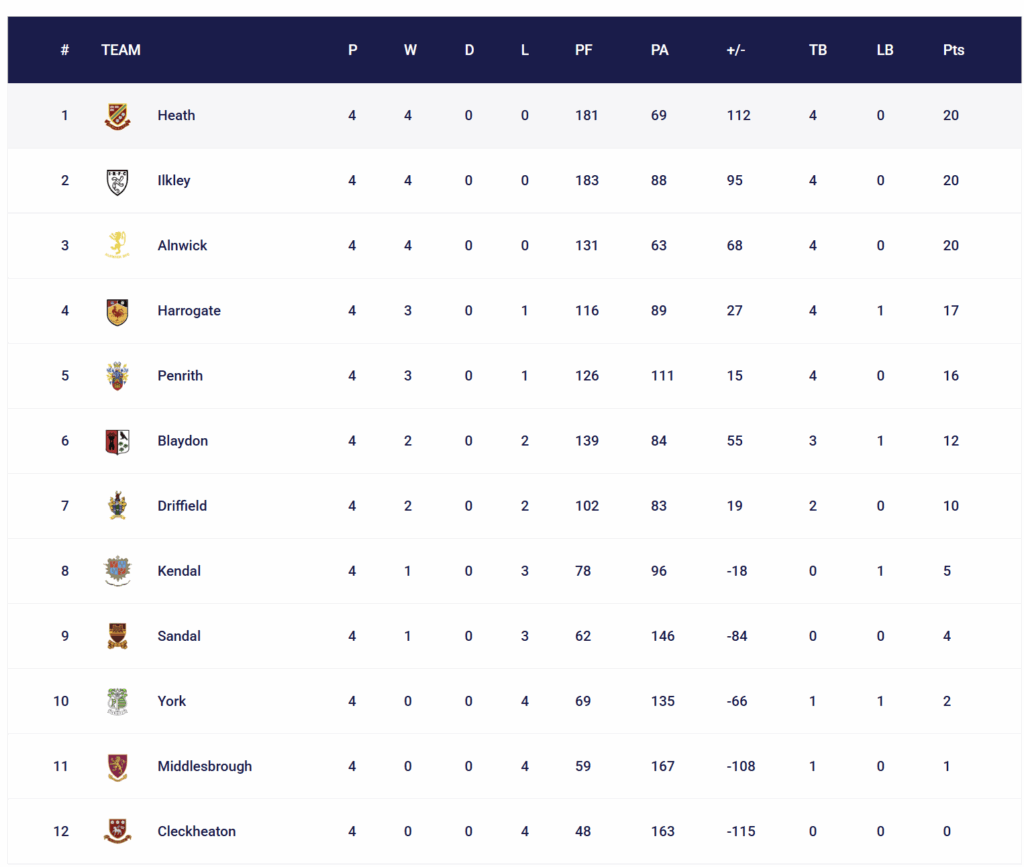Select the TB bonus column header
This screenshot has height=867, width=1024.
(x=817, y=50)
